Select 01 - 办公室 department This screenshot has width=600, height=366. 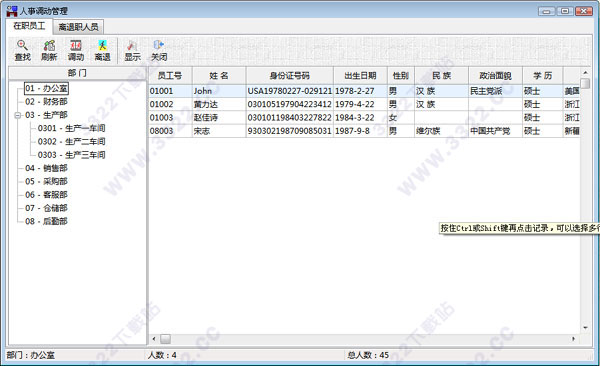tap(46, 88)
